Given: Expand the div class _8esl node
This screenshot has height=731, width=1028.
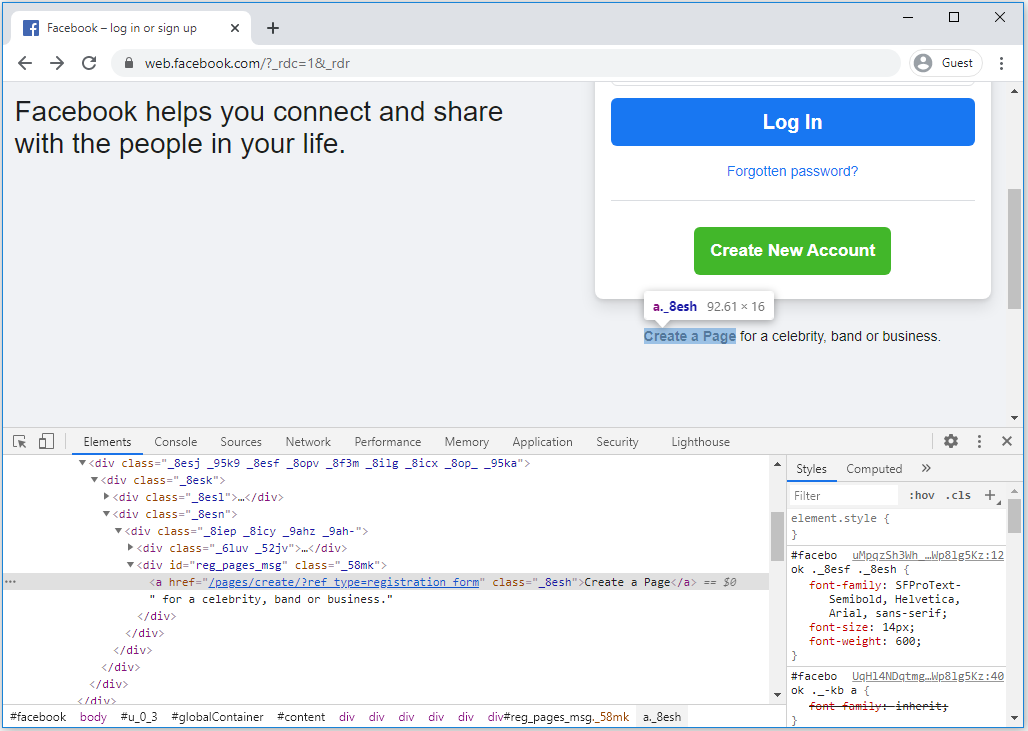Looking at the screenshot, I should (106, 496).
